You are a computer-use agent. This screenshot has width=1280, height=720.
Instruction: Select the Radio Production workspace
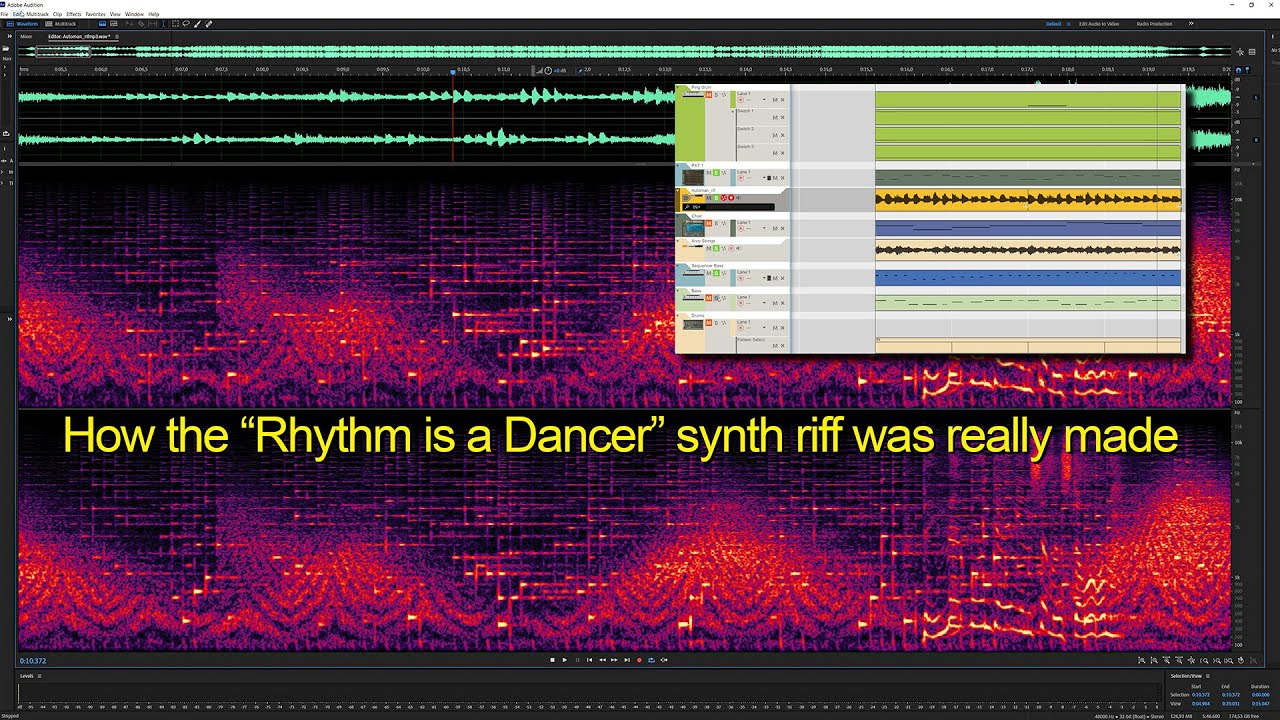pos(1154,24)
